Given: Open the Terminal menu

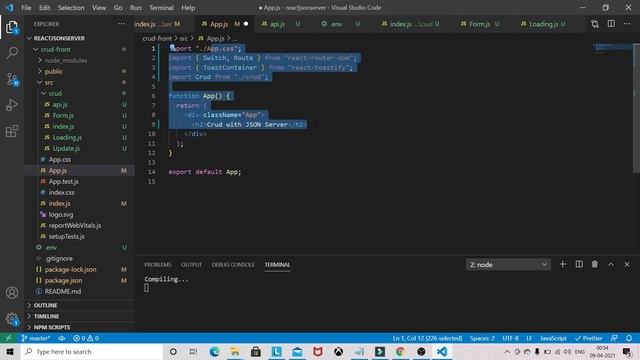Looking at the screenshot, I should click(161, 8).
